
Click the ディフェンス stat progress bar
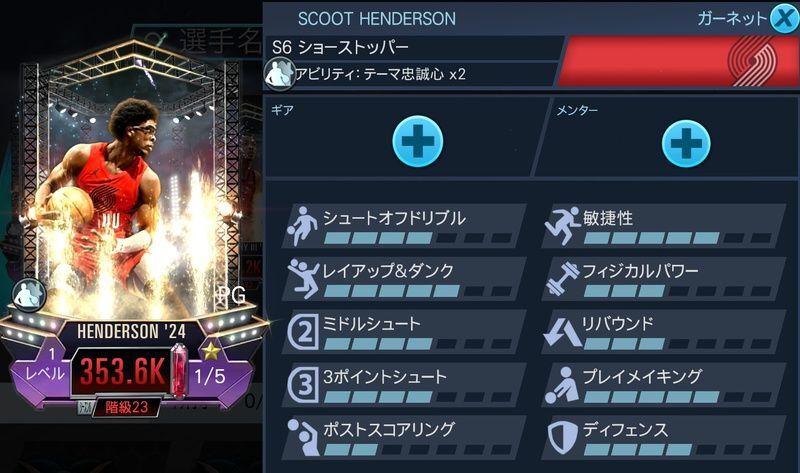pyautogui.click(x=678, y=450)
